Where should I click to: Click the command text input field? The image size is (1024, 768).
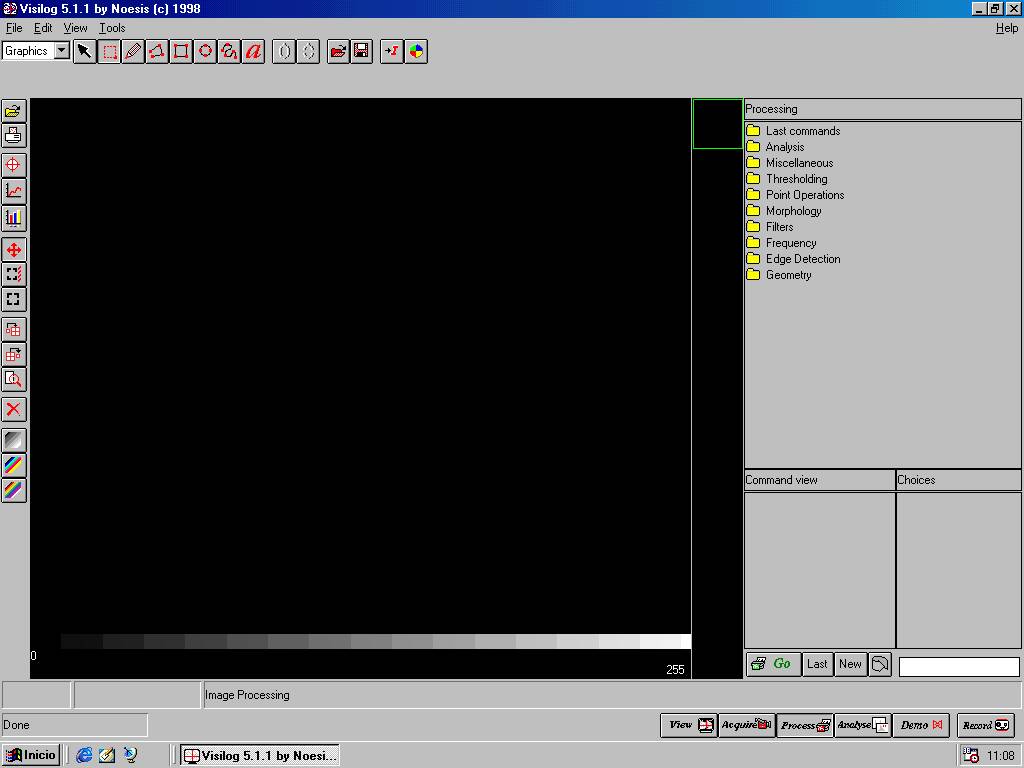[959, 667]
